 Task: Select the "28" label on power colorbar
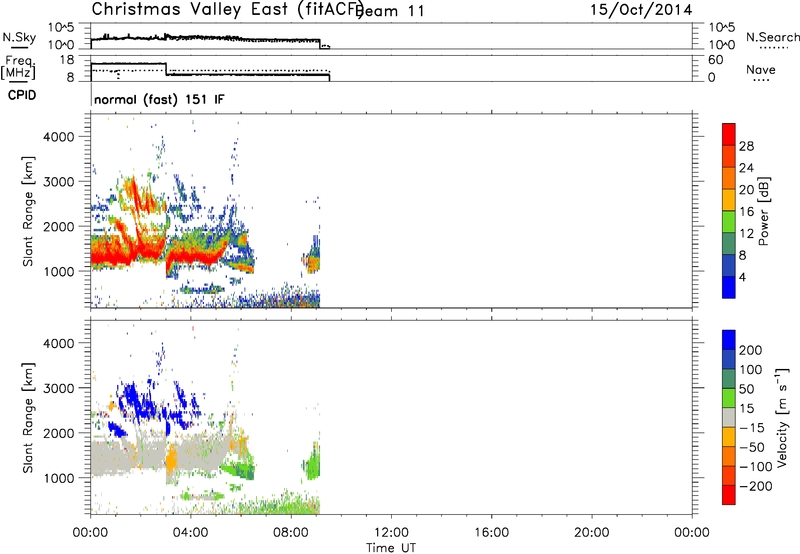pyautogui.click(x=746, y=146)
